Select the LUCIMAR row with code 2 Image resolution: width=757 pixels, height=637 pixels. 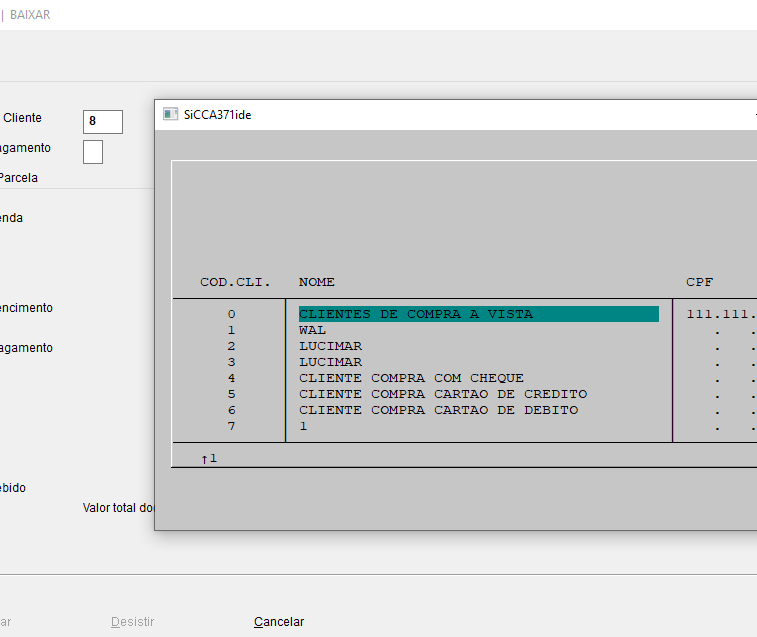(x=331, y=346)
